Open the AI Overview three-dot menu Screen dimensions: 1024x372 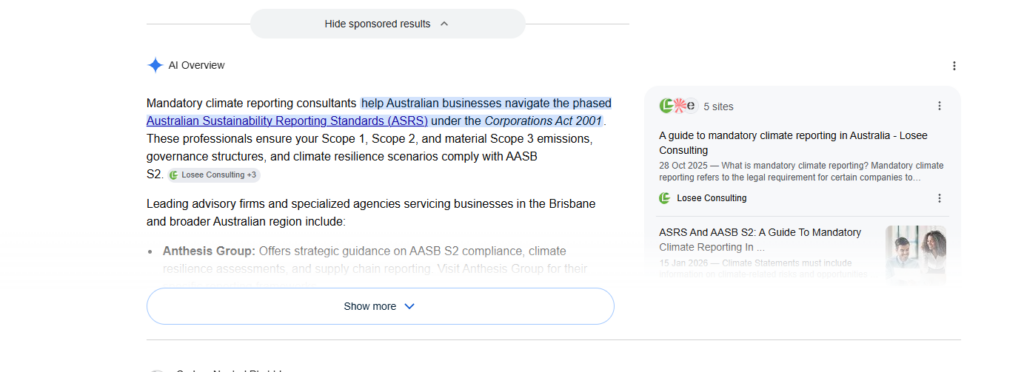[954, 66]
